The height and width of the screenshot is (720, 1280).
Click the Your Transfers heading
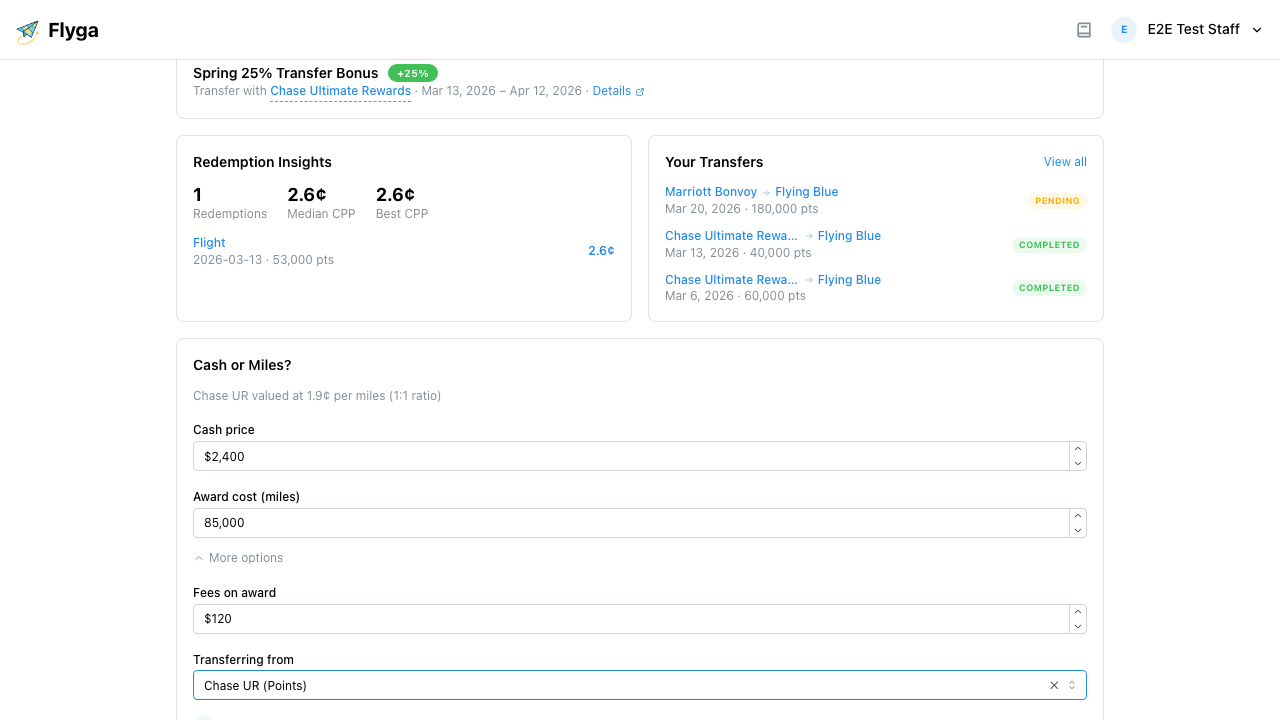(714, 162)
